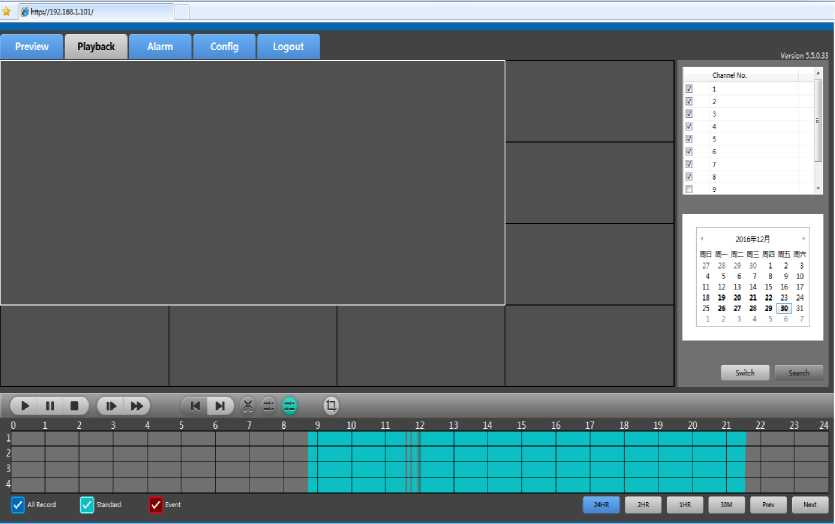Select the 2HR timeline zoom button
The width and height of the screenshot is (835, 524).
point(643,505)
